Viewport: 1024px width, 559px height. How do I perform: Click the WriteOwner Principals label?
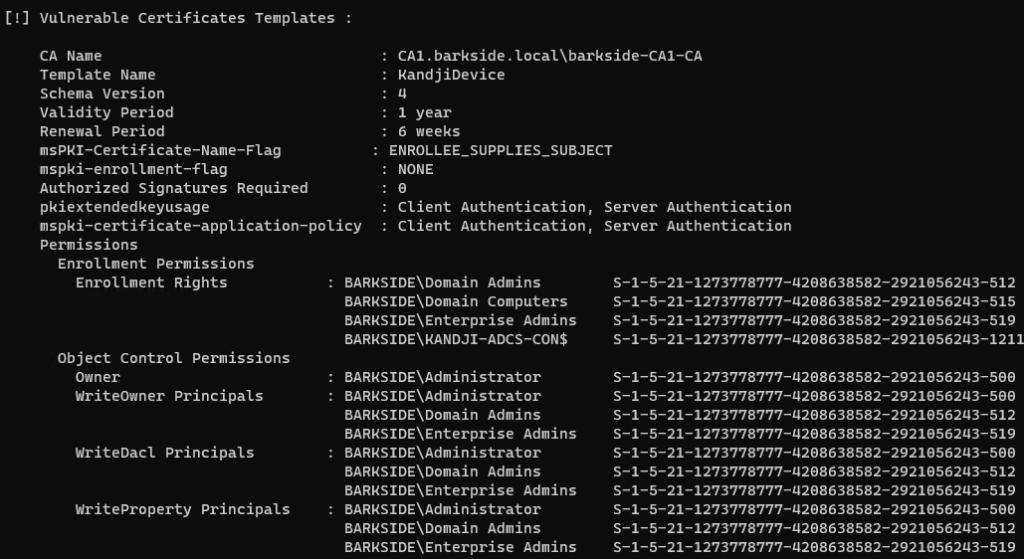(169, 396)
